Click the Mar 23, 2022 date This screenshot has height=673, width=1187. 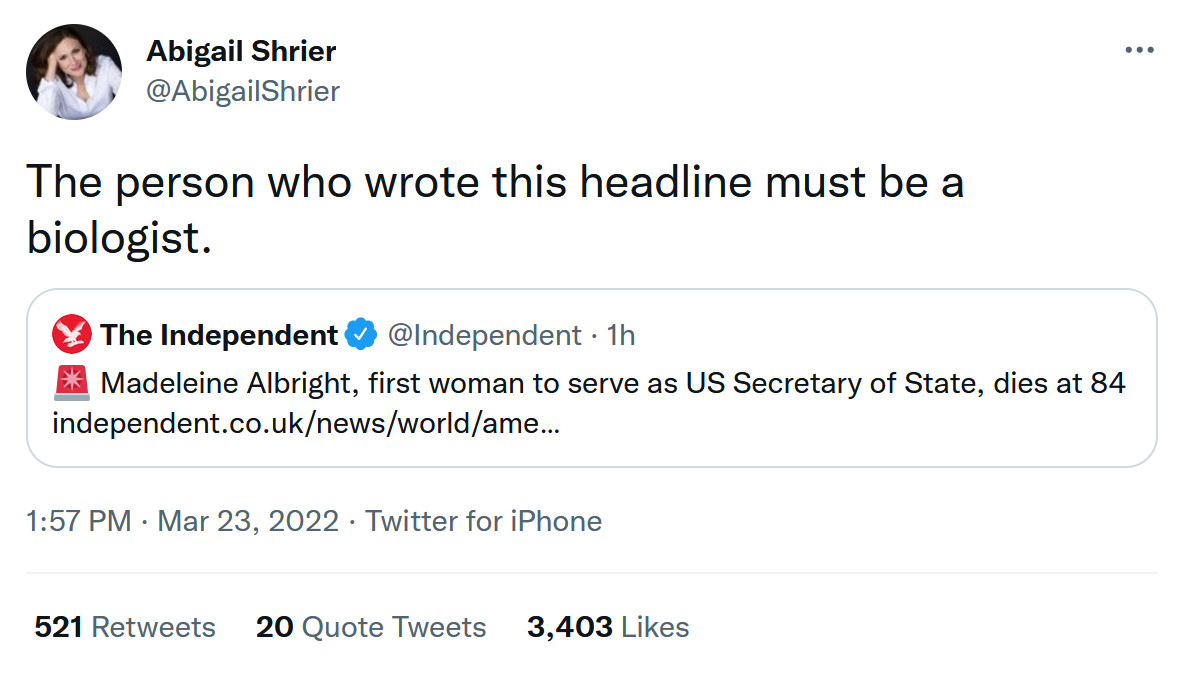(248, 521)
